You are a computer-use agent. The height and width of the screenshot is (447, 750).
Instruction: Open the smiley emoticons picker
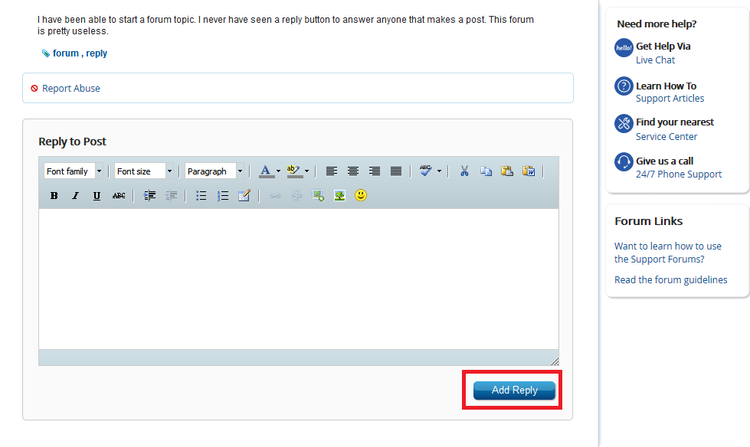[x=361, y=195]
